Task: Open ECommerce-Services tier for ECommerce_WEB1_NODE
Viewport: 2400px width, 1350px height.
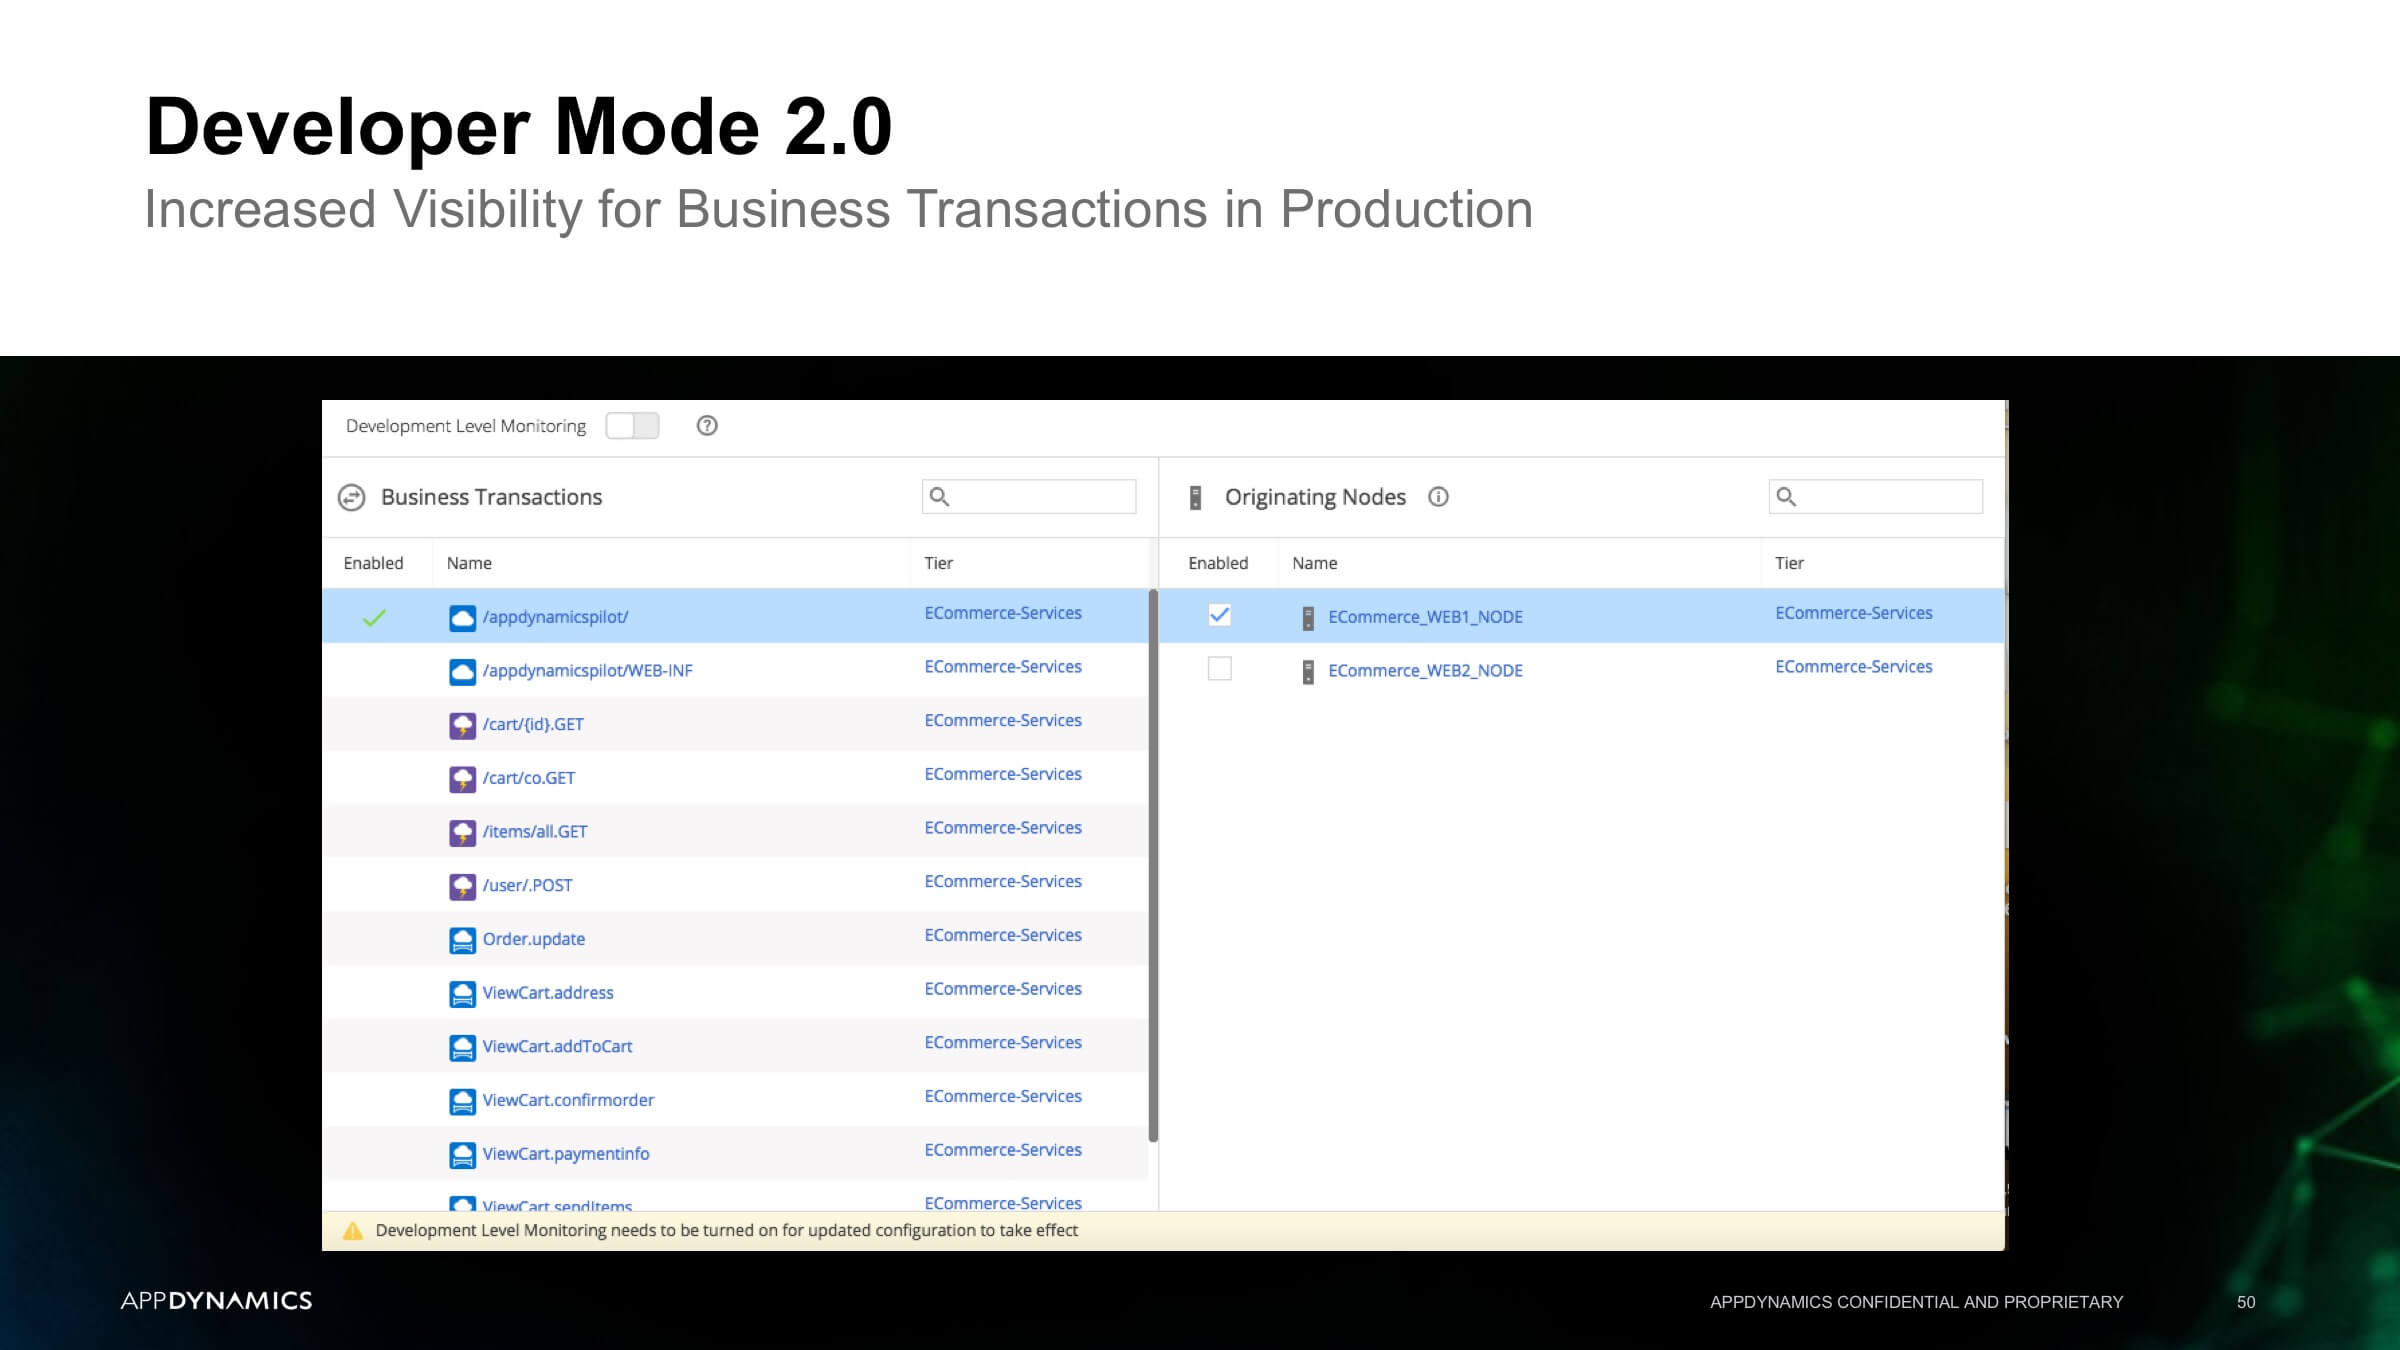Action: (x=1854, y=613)
